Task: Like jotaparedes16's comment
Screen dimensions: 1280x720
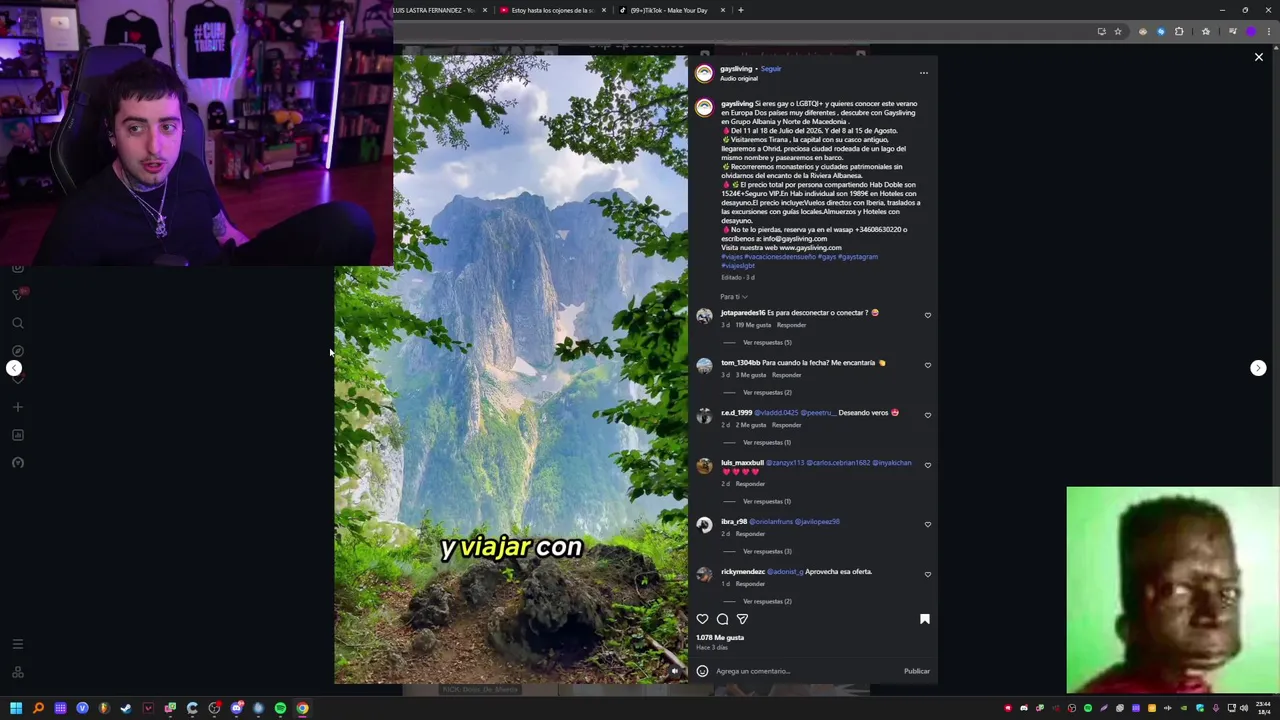Action: 928,315
